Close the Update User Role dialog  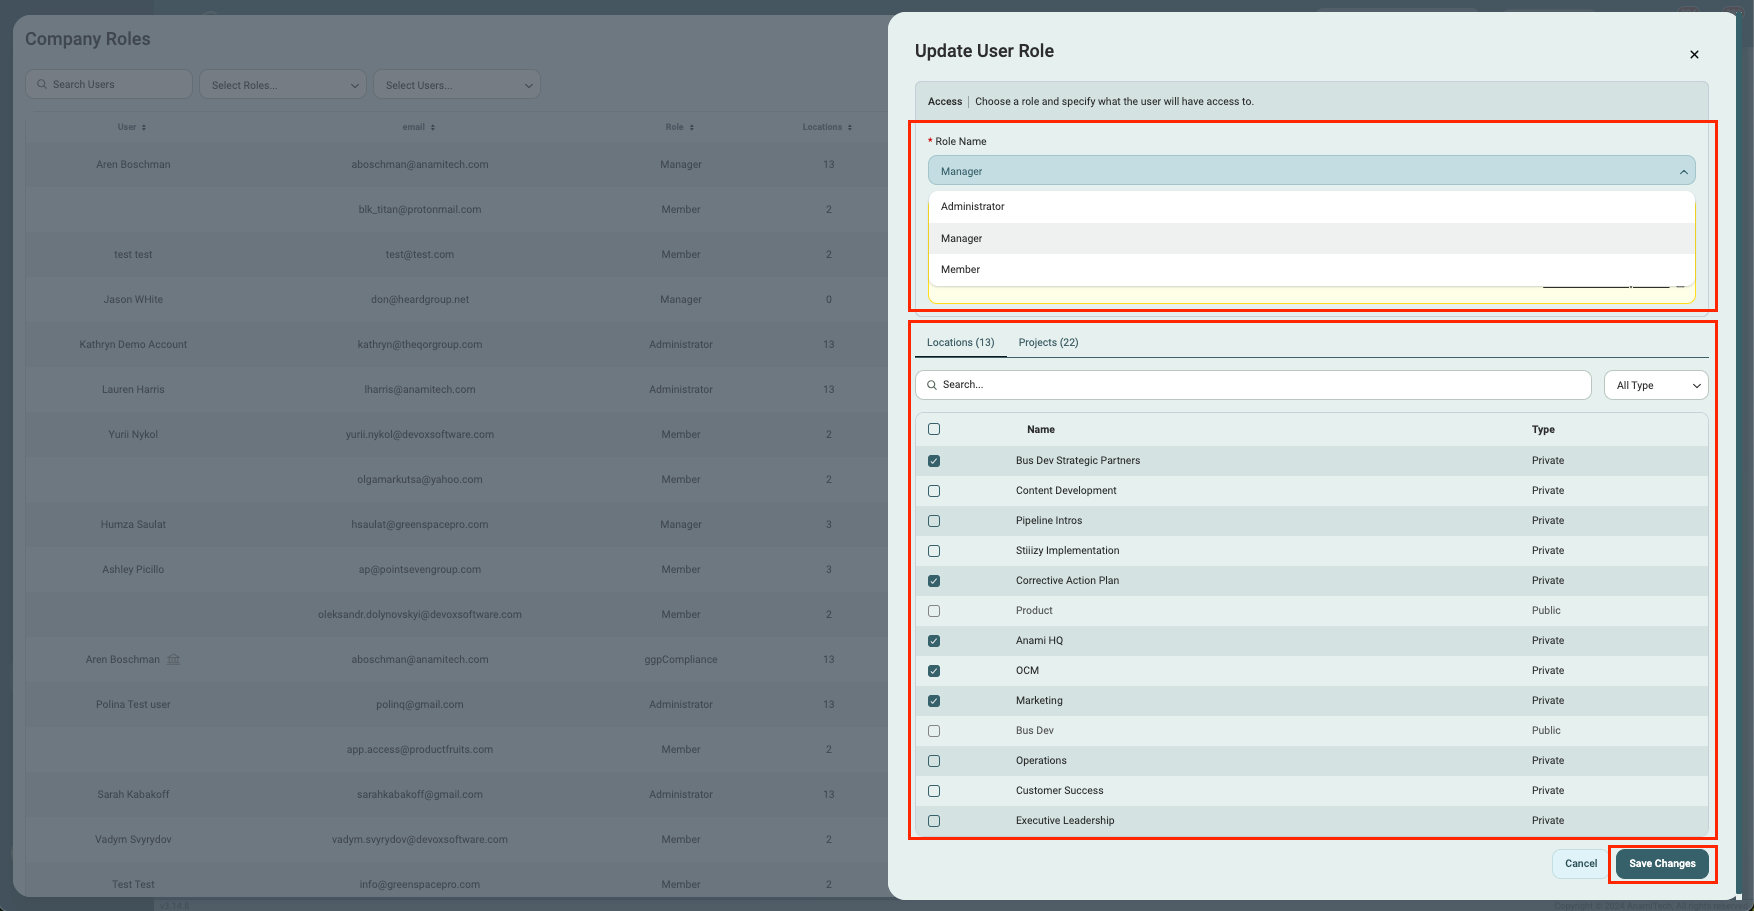click(1694, 55)
